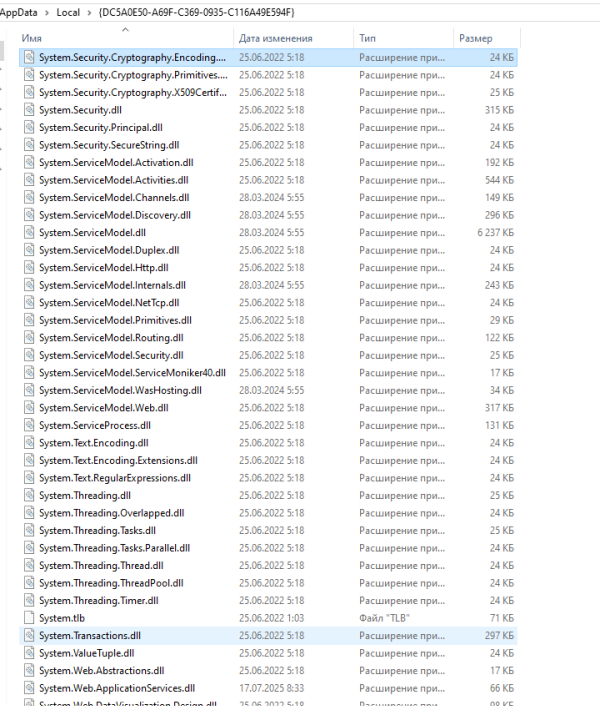Screen dimensions: 600x710
Task: Click the icon beside System.Security.SecureString.dll
Action: (x=29, y=145)
